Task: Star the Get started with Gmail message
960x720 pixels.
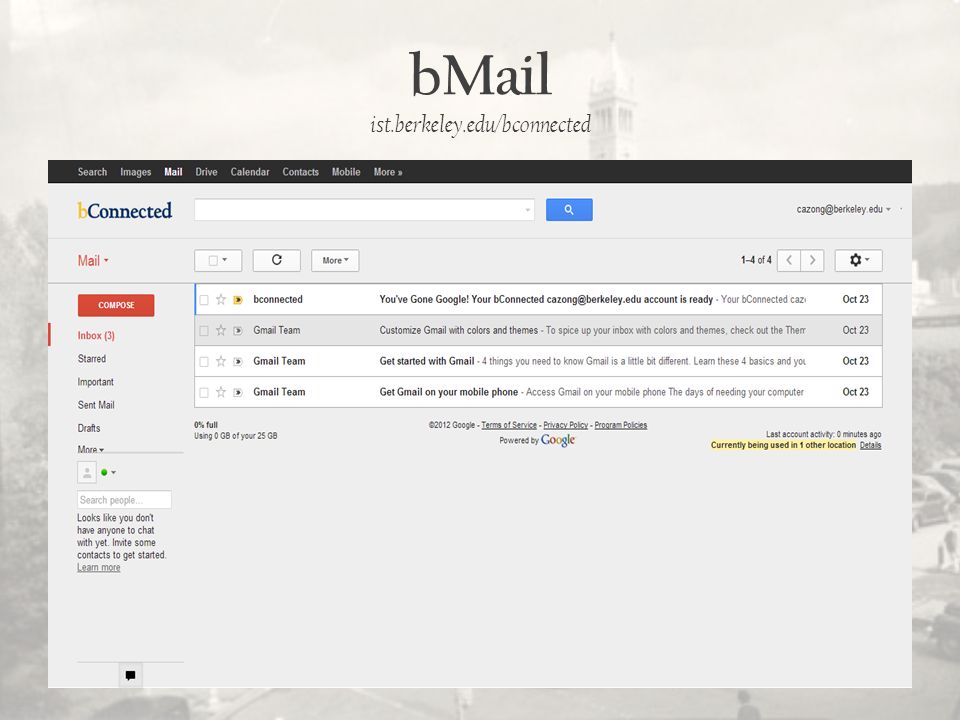Action: click(x=221, y=361)
